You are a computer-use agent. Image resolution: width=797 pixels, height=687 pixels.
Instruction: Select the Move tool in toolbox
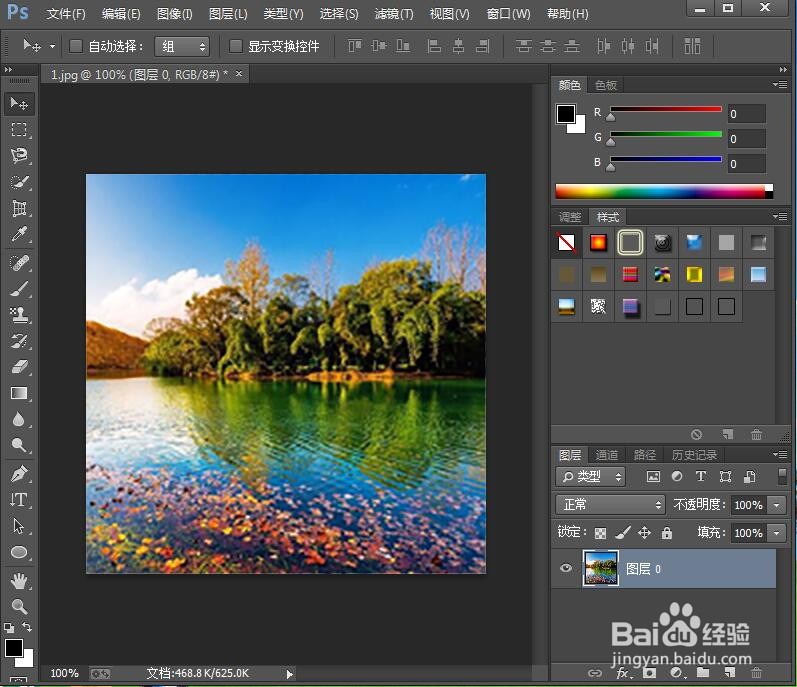(x=19, y=104)
